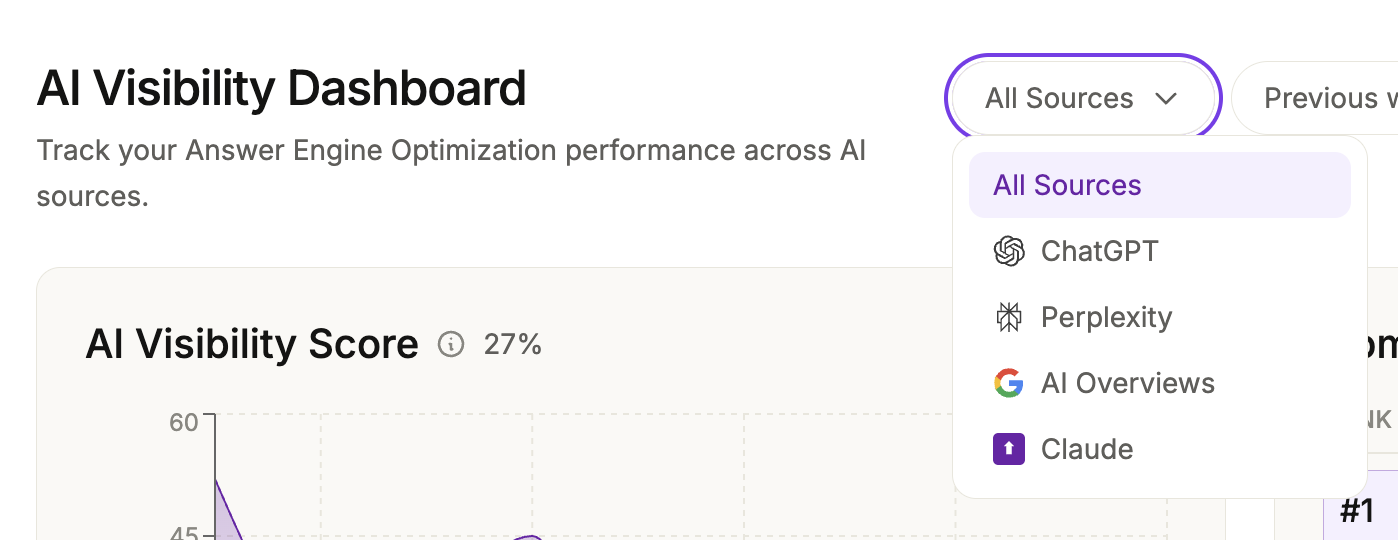Click the 45 label on chart axis
Viewport: 1398px width, 540px height.
(x=184, y=533)
